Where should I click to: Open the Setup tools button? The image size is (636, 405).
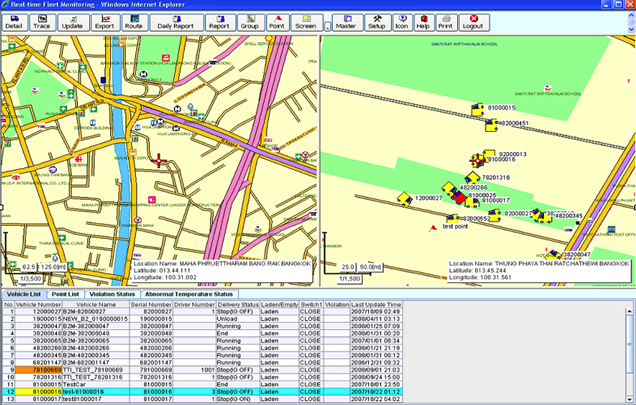pyautogui.click(x=377, y=22)
